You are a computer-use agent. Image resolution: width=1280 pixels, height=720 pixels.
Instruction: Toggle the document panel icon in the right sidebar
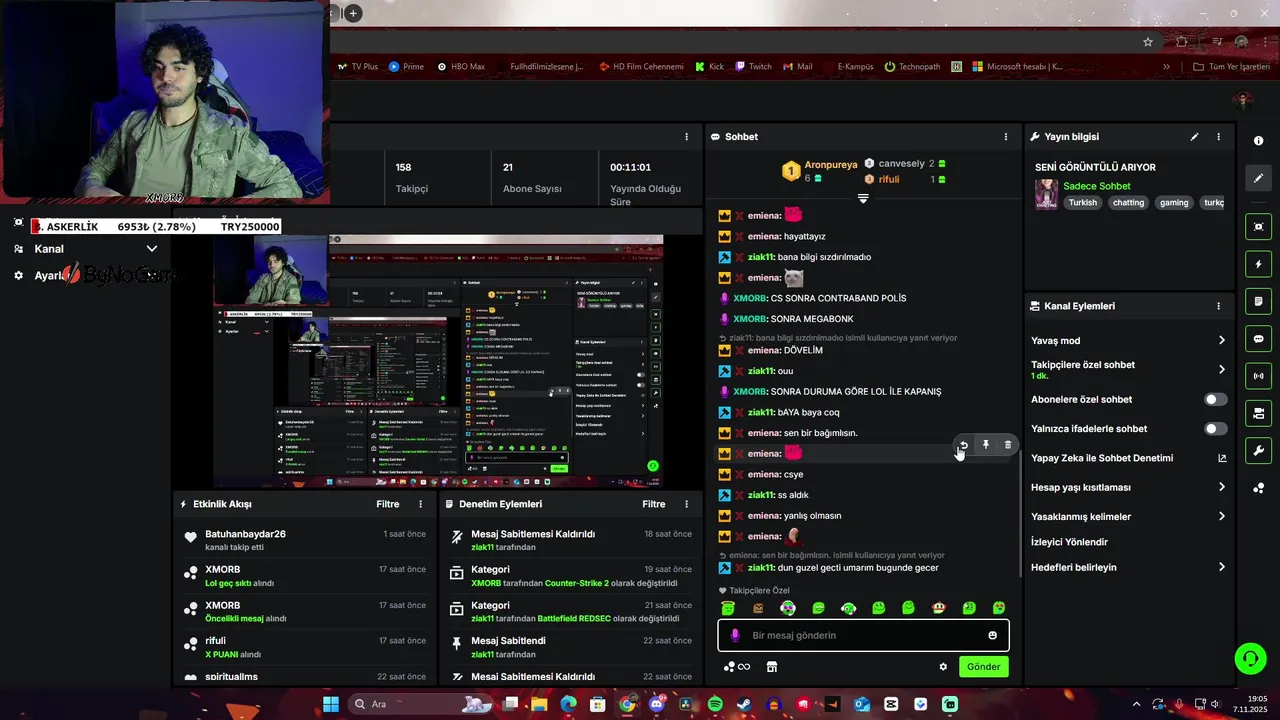point(1258,301)
